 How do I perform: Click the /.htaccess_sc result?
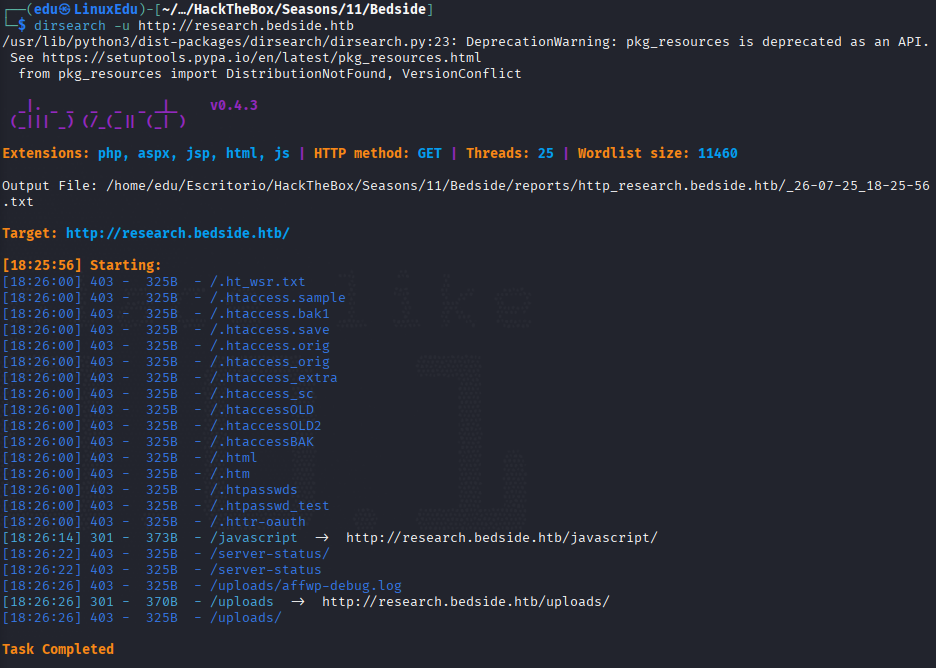click(x=261, y=394)
